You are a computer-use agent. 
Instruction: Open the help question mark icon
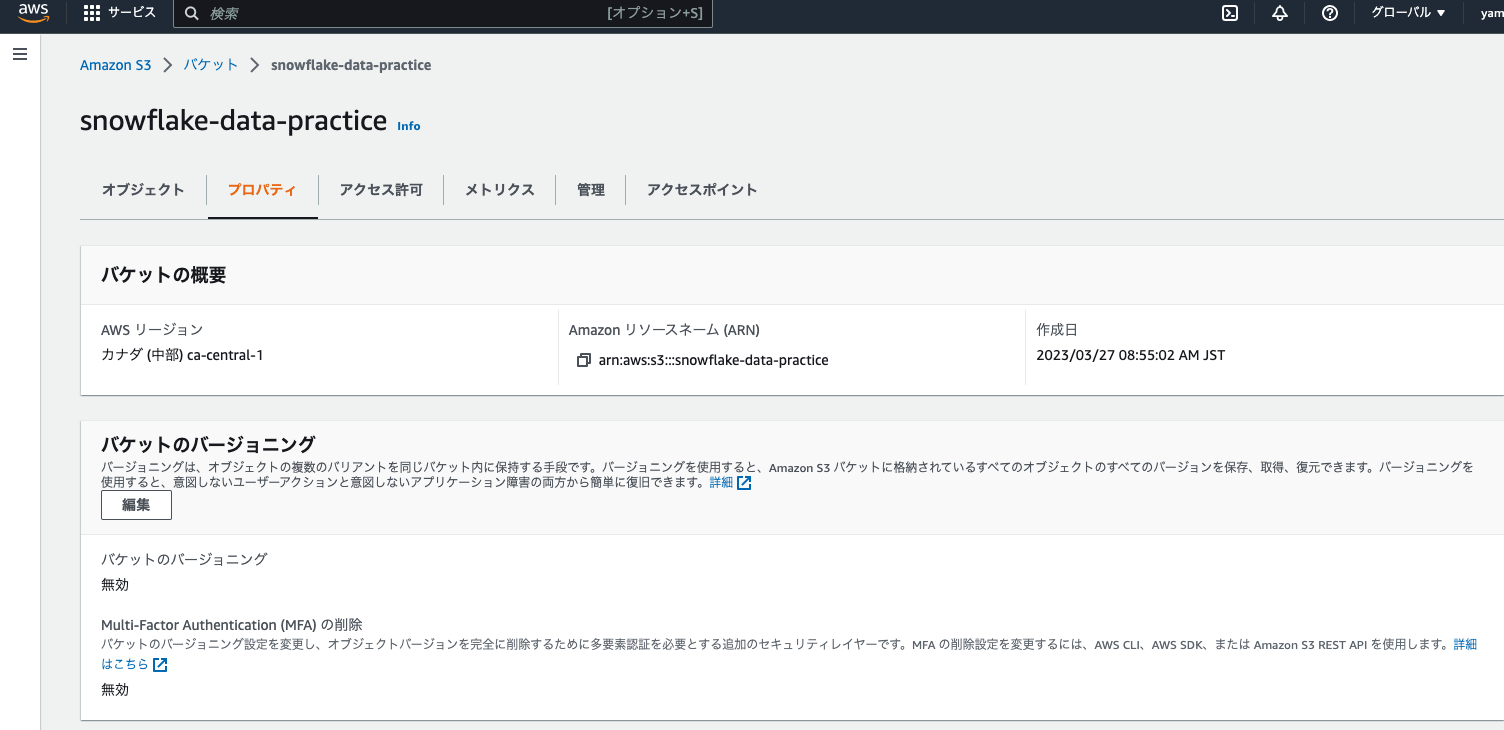[x=1330, y=13]
